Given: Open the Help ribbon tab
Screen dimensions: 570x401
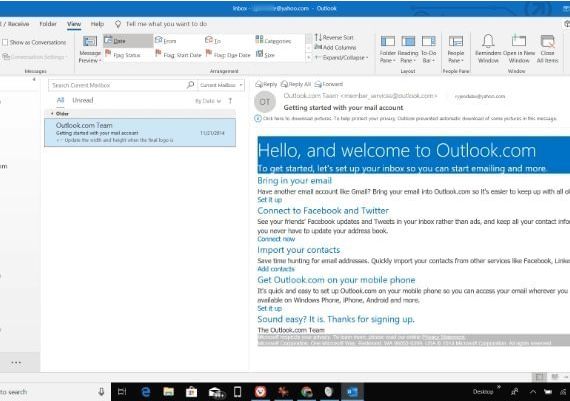Looking at the screenshot, I should click(x=97, y=24).
